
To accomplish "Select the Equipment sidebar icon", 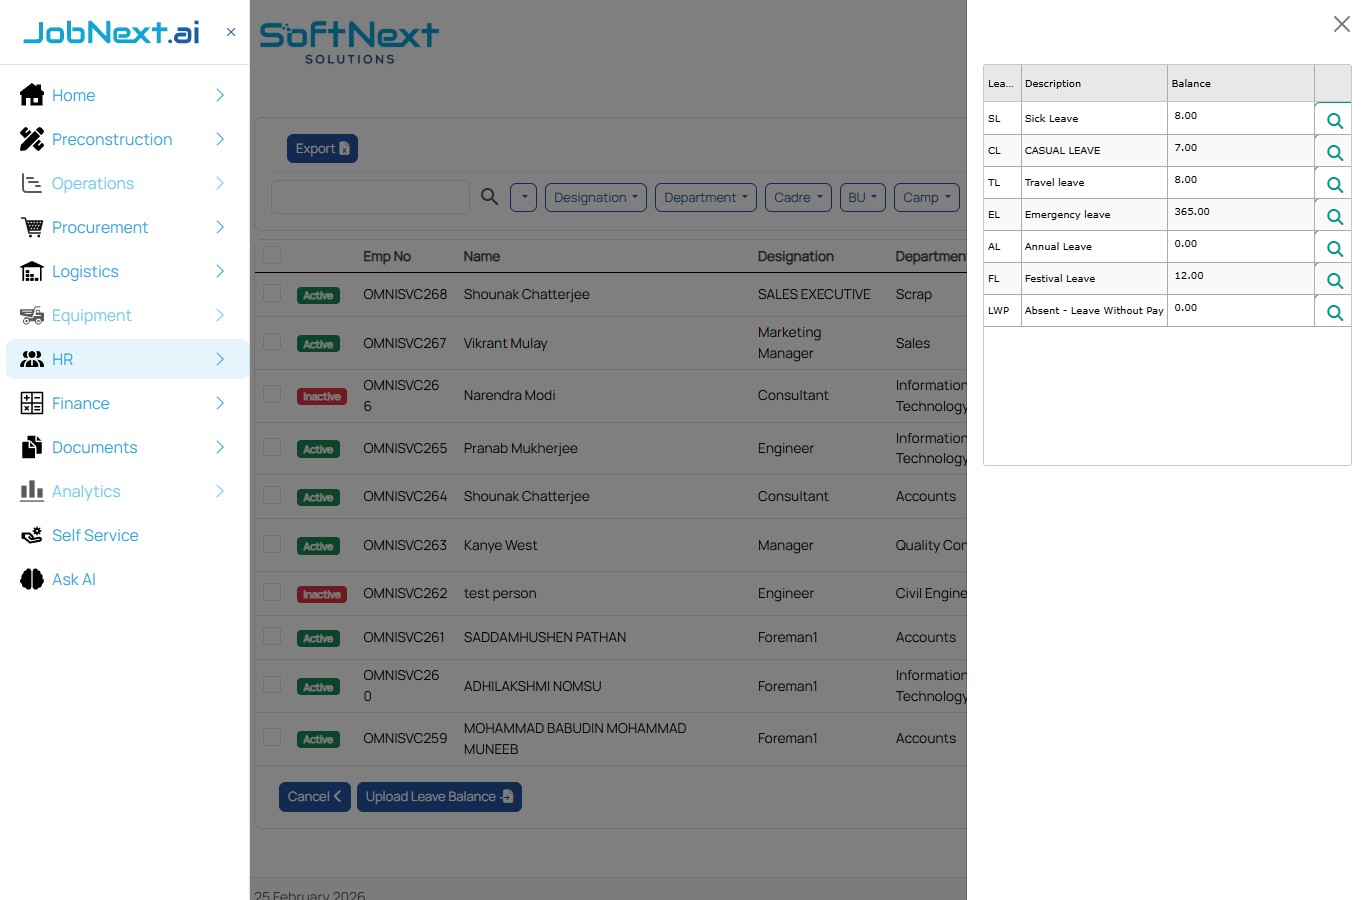I will tap(31, 315).
